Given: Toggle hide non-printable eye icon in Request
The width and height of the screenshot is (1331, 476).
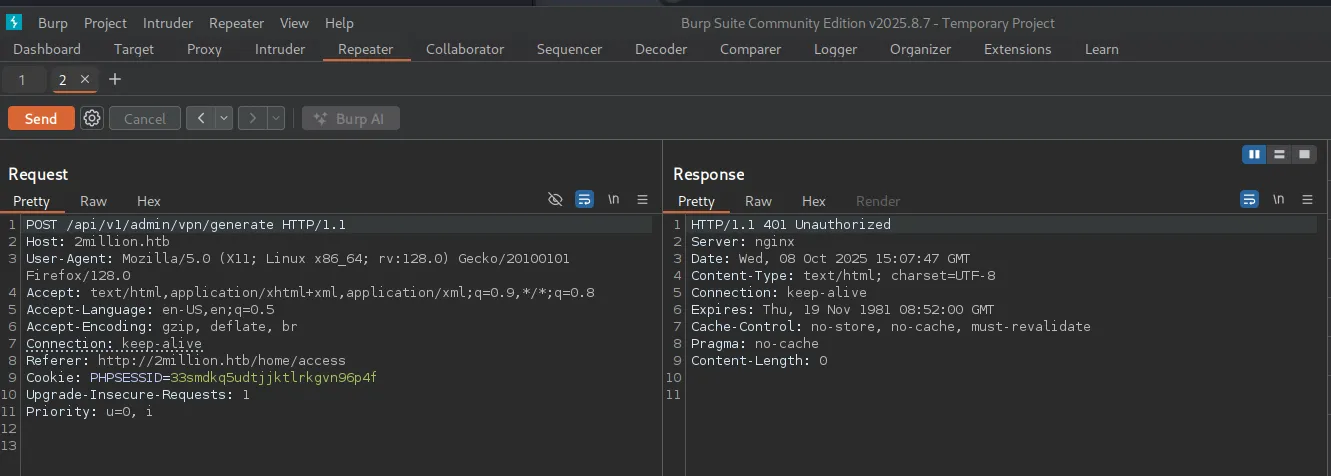Looking at the screenshot, I should point(556,200).
